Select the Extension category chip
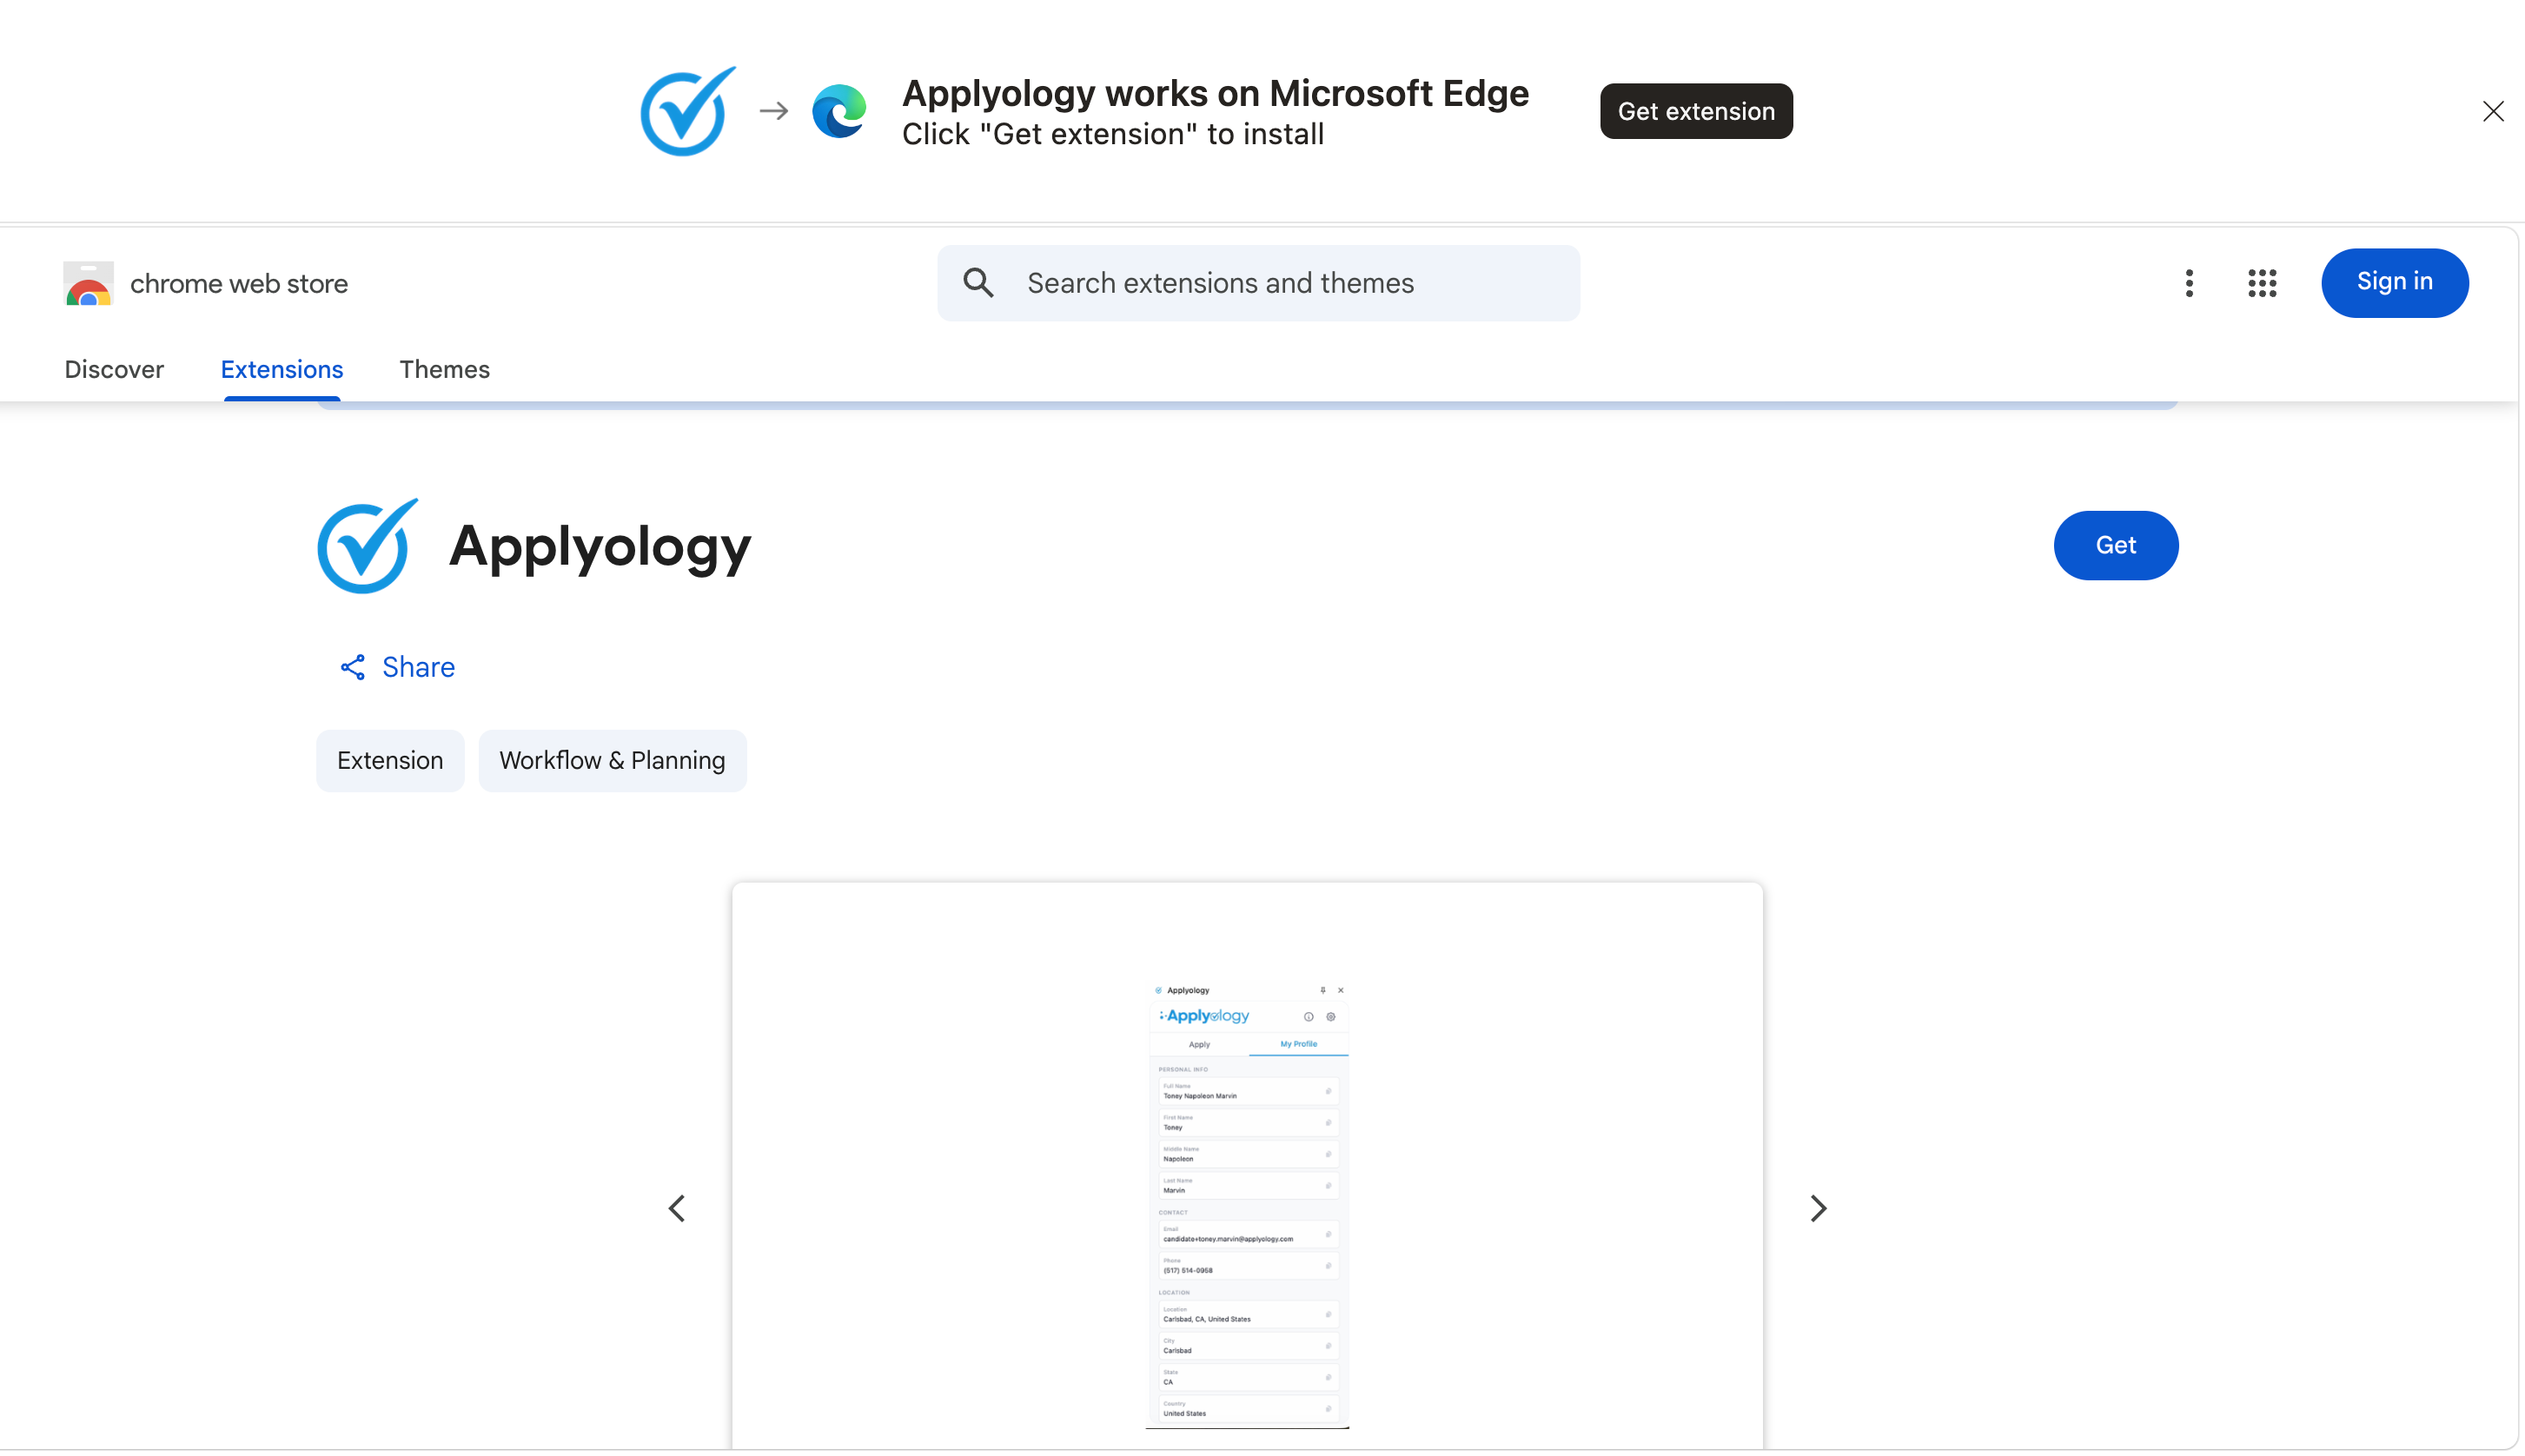 point(390,760)
